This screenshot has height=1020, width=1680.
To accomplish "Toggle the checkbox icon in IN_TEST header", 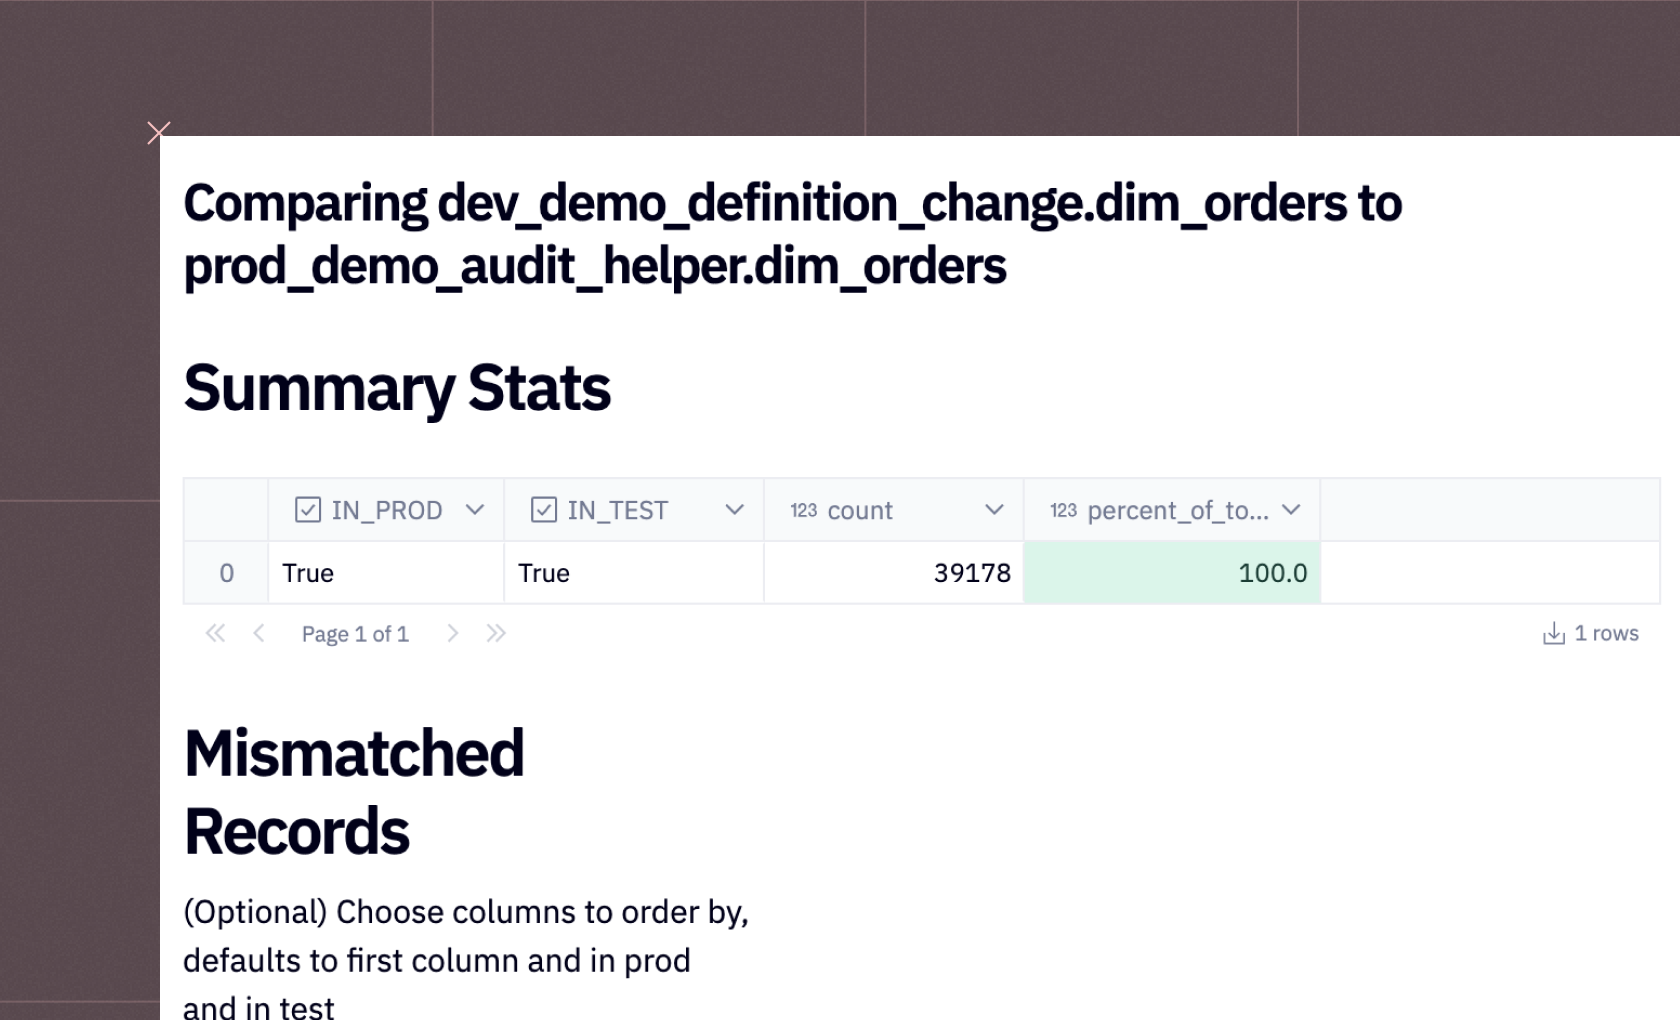I will [542, 510].
